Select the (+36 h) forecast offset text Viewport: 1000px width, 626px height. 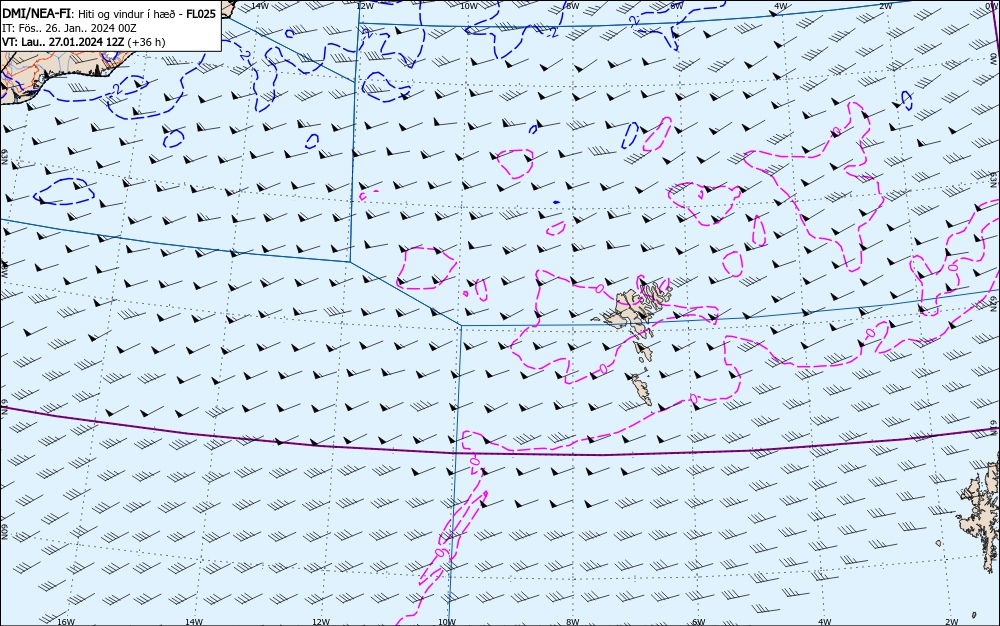coord(147,42)
